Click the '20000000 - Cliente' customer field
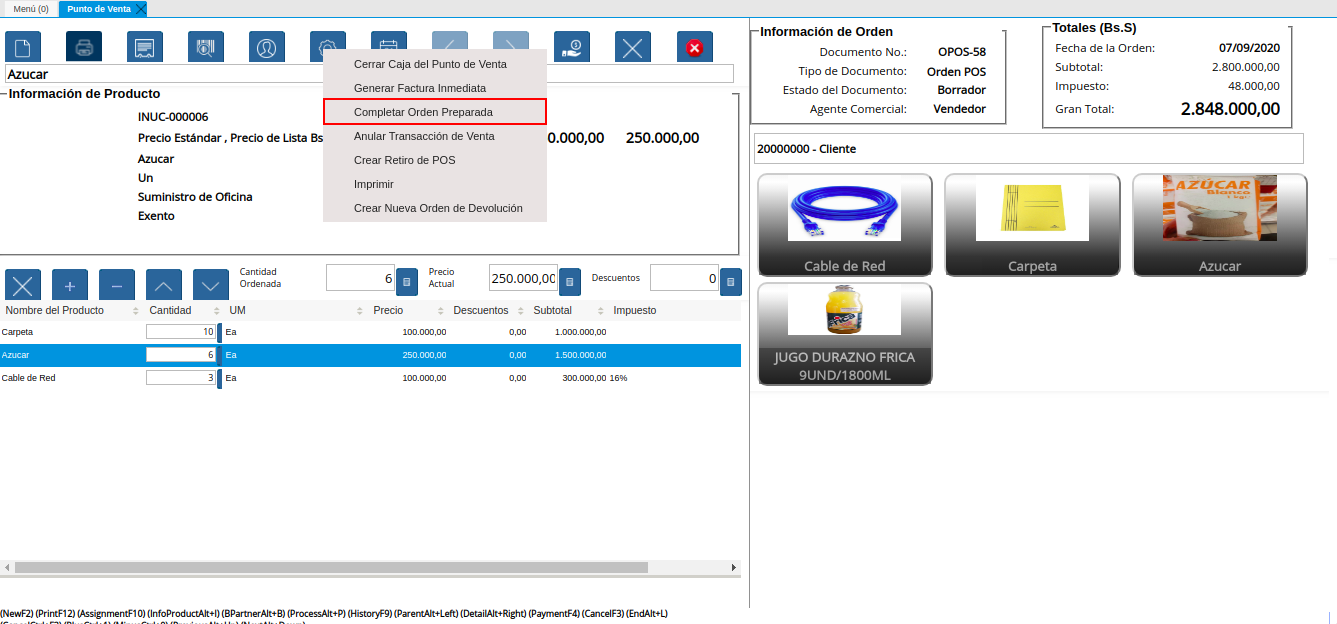The image size is (1337, 624). pos(1030,148)
